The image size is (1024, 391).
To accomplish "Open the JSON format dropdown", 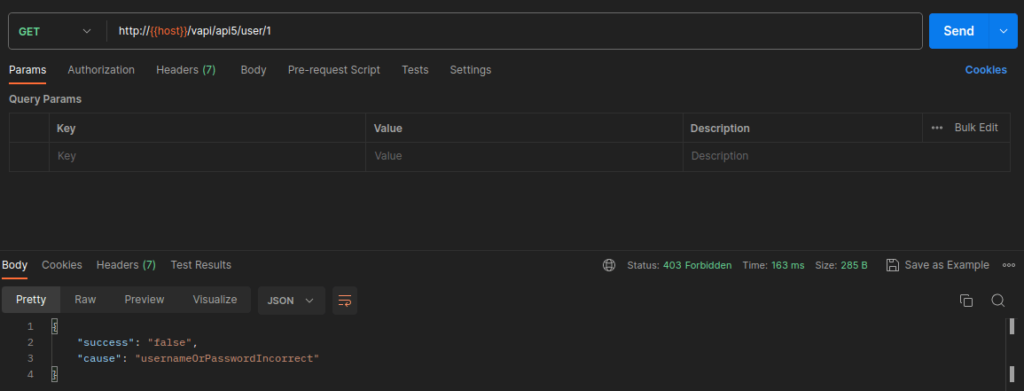I will tap(291, 300).
